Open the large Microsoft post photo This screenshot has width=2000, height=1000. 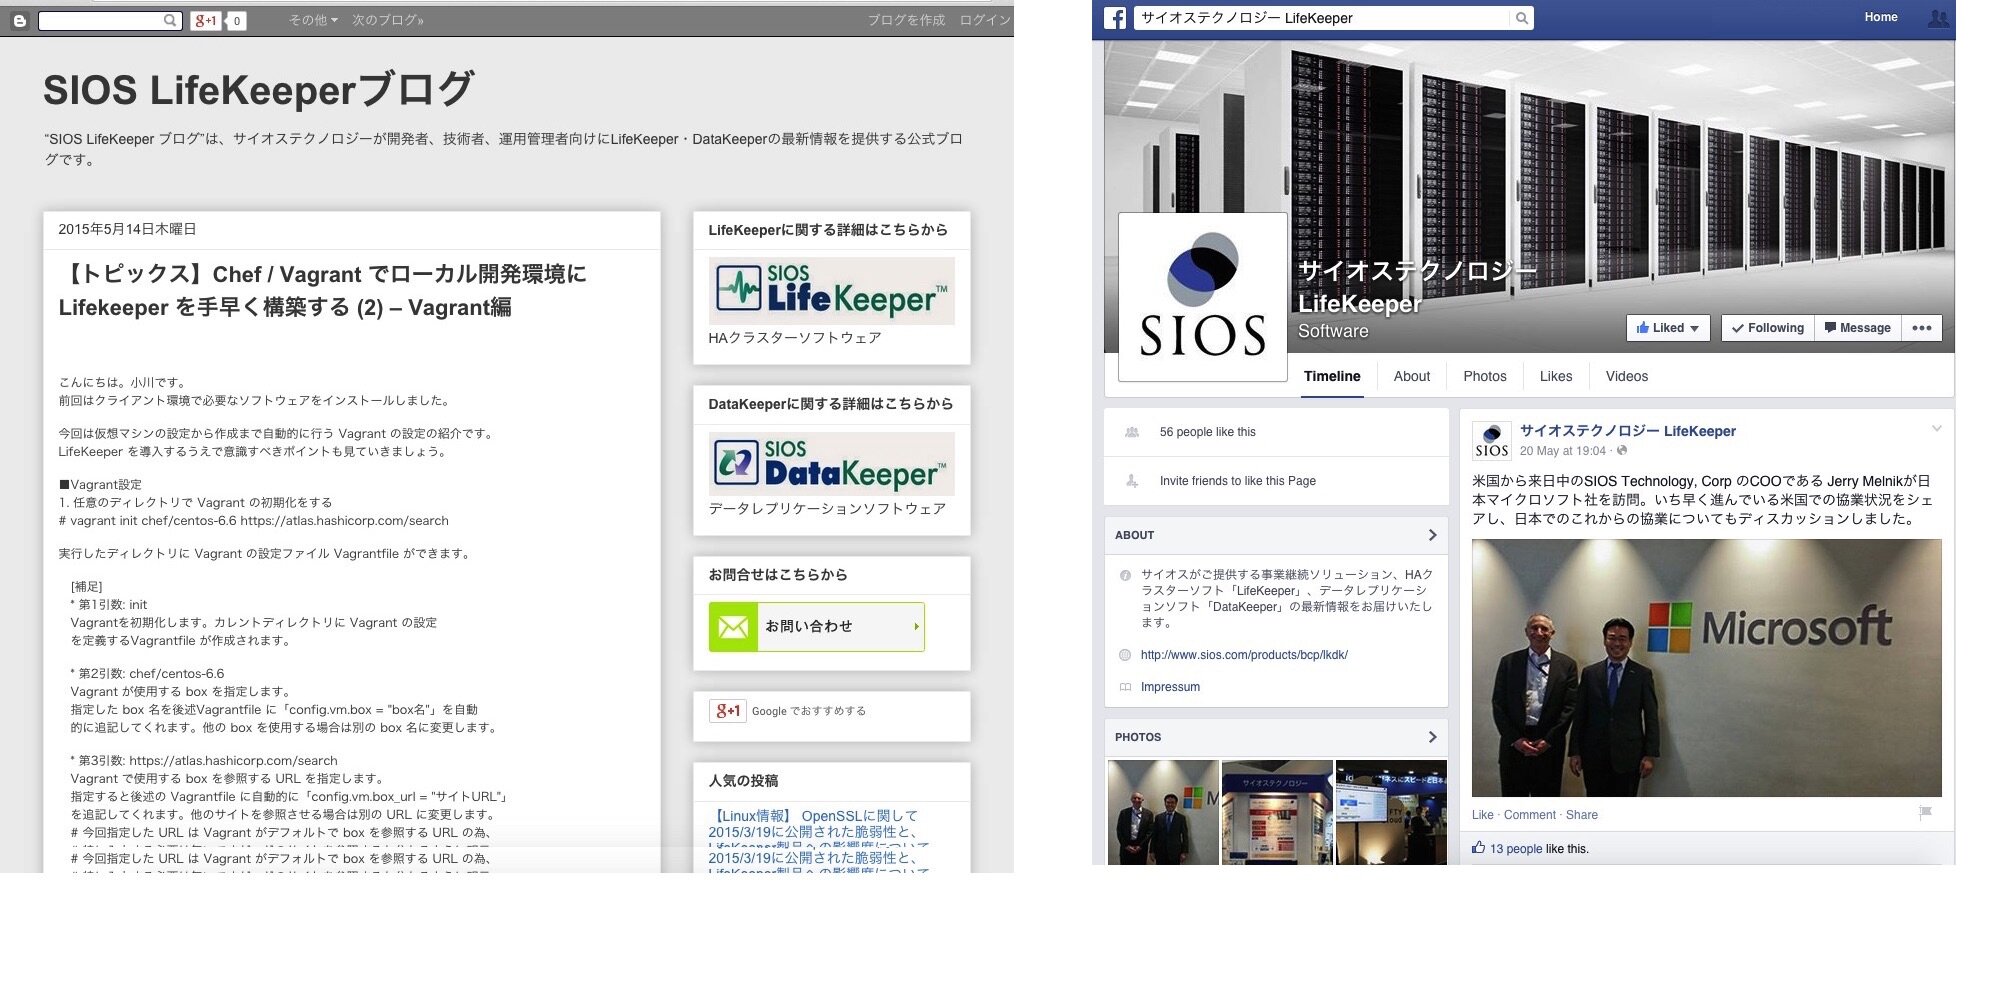click(x=1706, y=668)
